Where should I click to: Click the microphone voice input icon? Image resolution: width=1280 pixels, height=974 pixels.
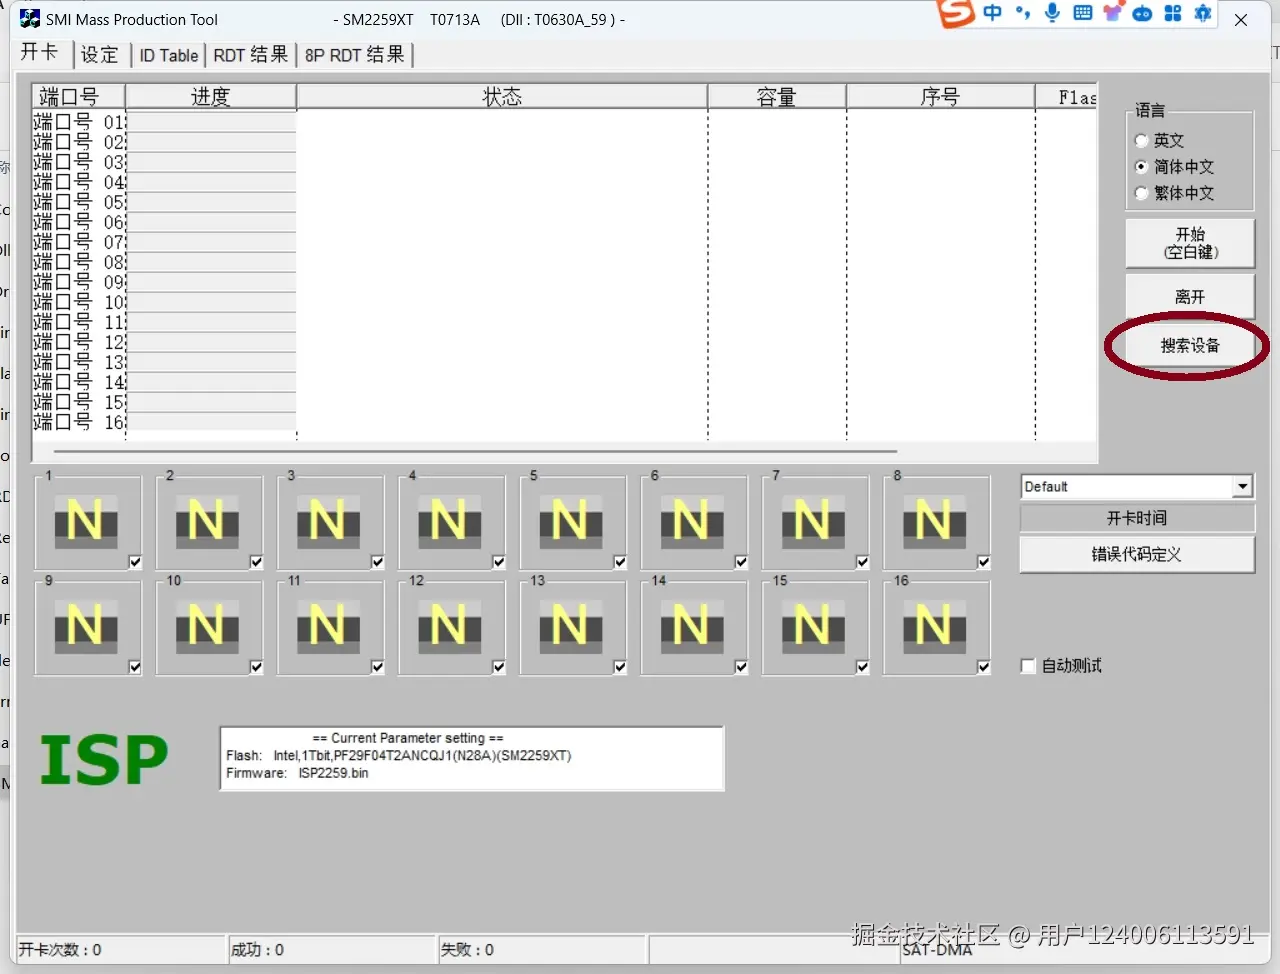pos(1052,13)
